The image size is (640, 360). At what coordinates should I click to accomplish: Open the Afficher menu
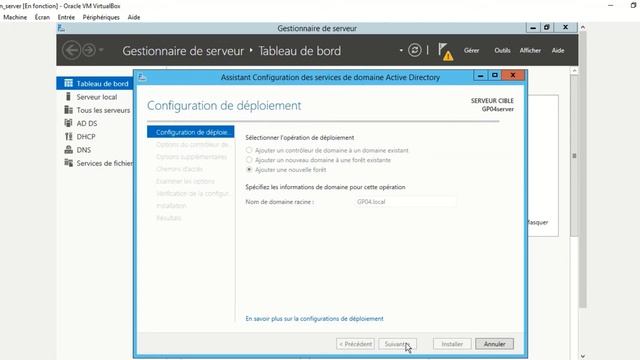click(530, 50)
